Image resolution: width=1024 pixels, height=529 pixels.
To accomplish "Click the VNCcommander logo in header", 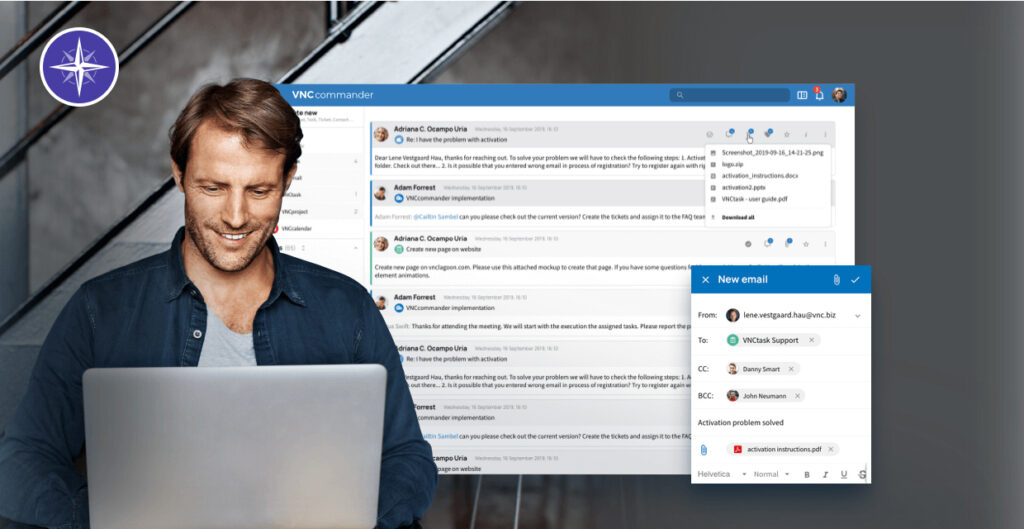I will [x=332, y=95].
